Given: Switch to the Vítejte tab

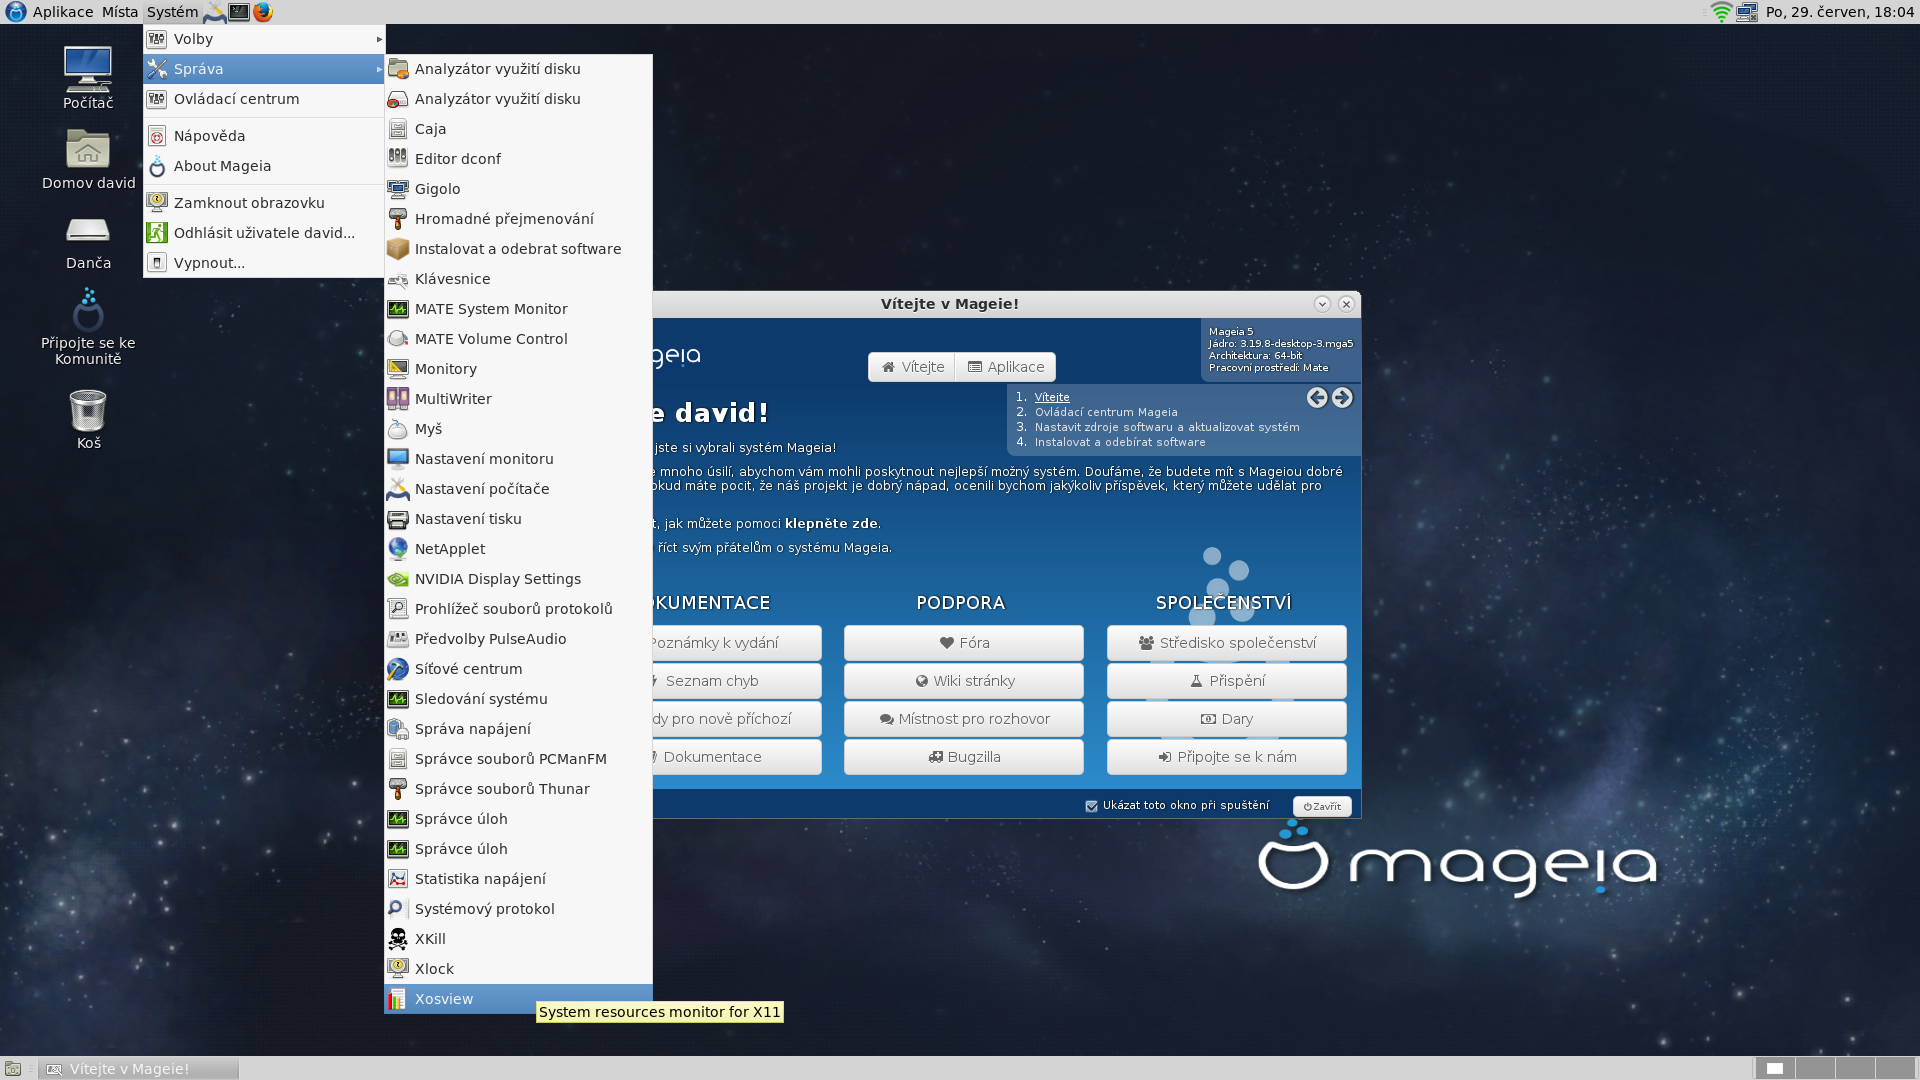Looking at the screenshot, I should tap(912, 367).
